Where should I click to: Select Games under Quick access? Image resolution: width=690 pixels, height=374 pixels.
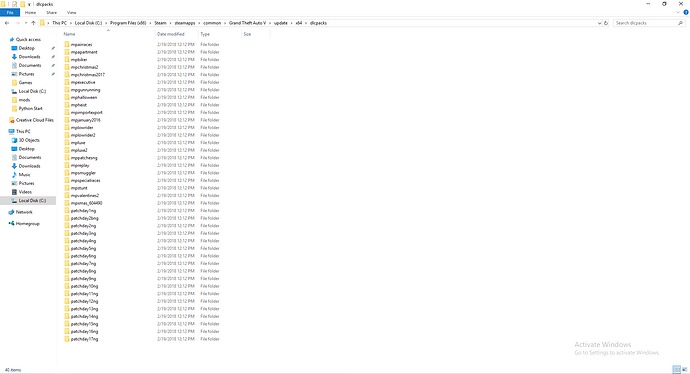point(25,82)
